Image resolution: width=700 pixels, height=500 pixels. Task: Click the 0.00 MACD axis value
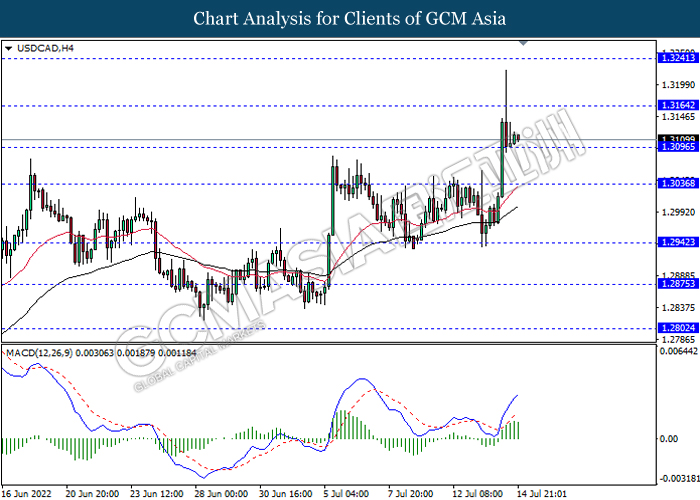[669, 439]
